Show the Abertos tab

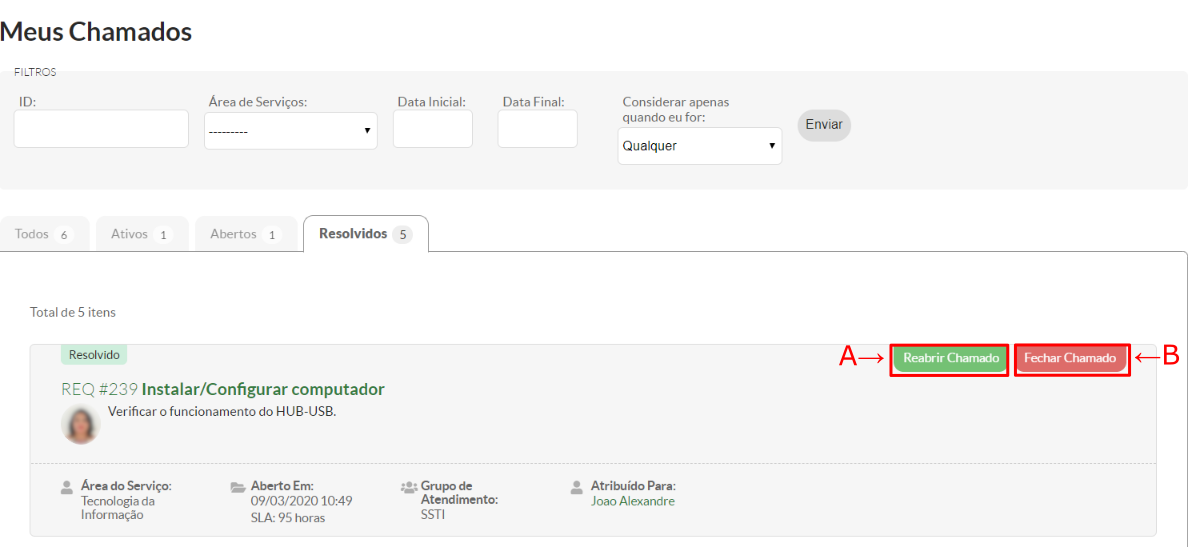(x=245, y=234)
